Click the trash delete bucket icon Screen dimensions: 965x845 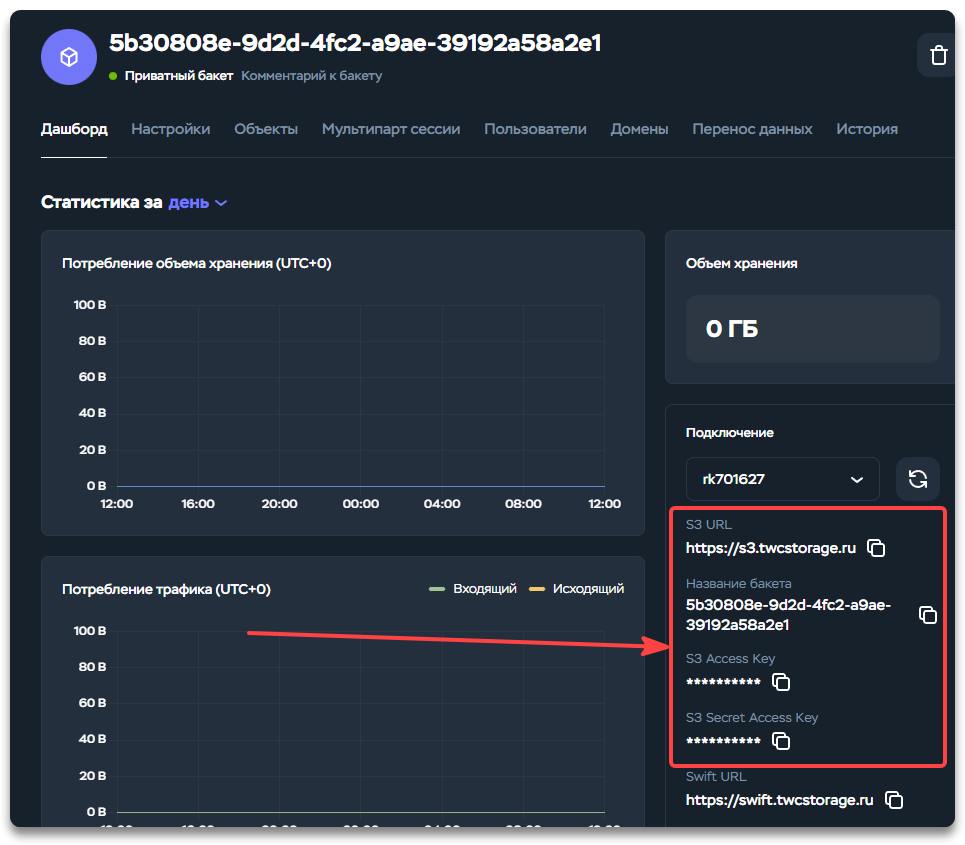point(937,55)
